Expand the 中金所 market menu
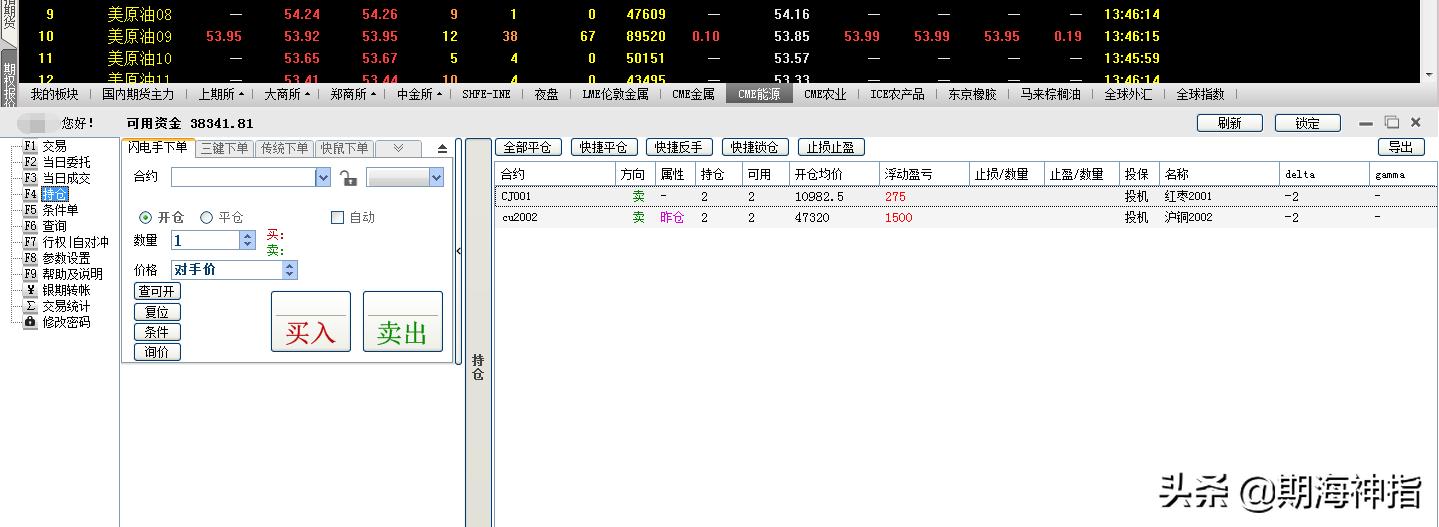The height and width of the screenshot is (527, 1439). 419,94
